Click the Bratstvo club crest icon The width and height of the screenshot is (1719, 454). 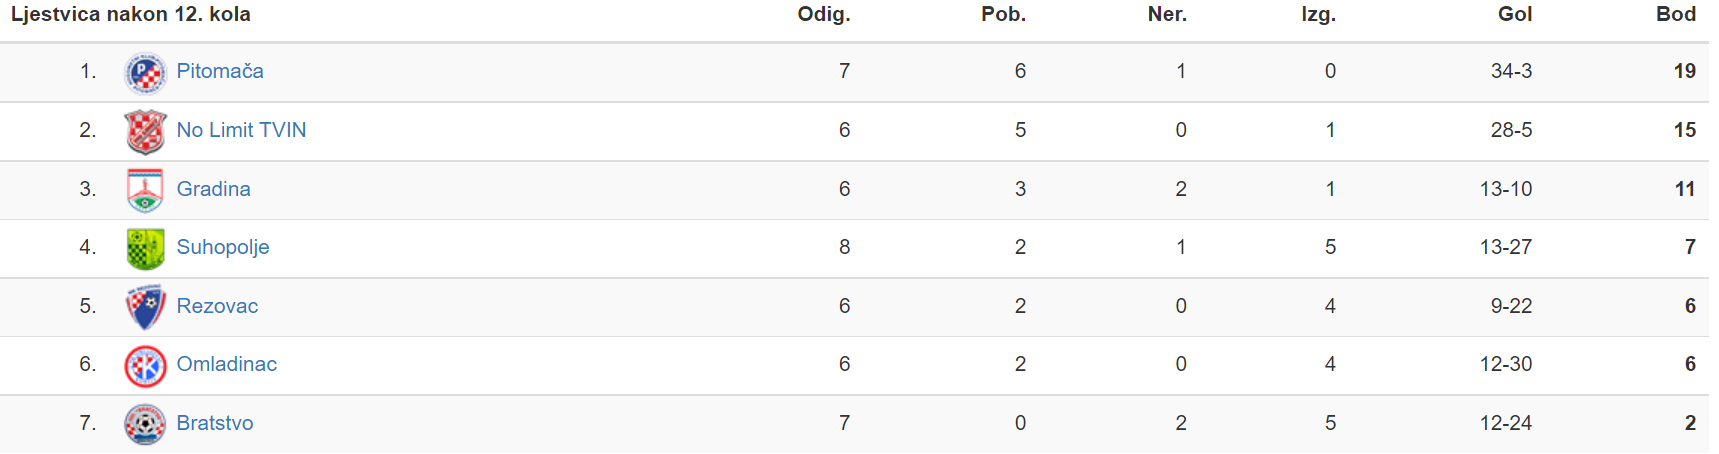coord(145,424)
